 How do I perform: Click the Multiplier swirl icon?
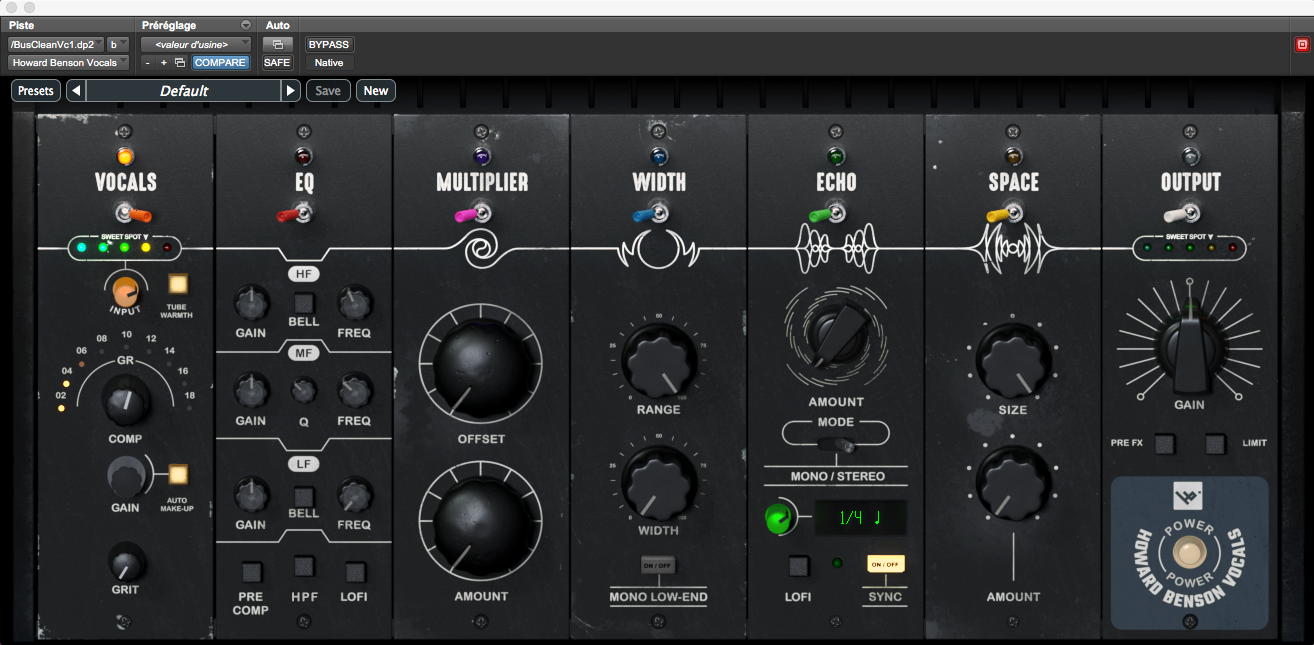pyautogui.click(x=481, y=246)
